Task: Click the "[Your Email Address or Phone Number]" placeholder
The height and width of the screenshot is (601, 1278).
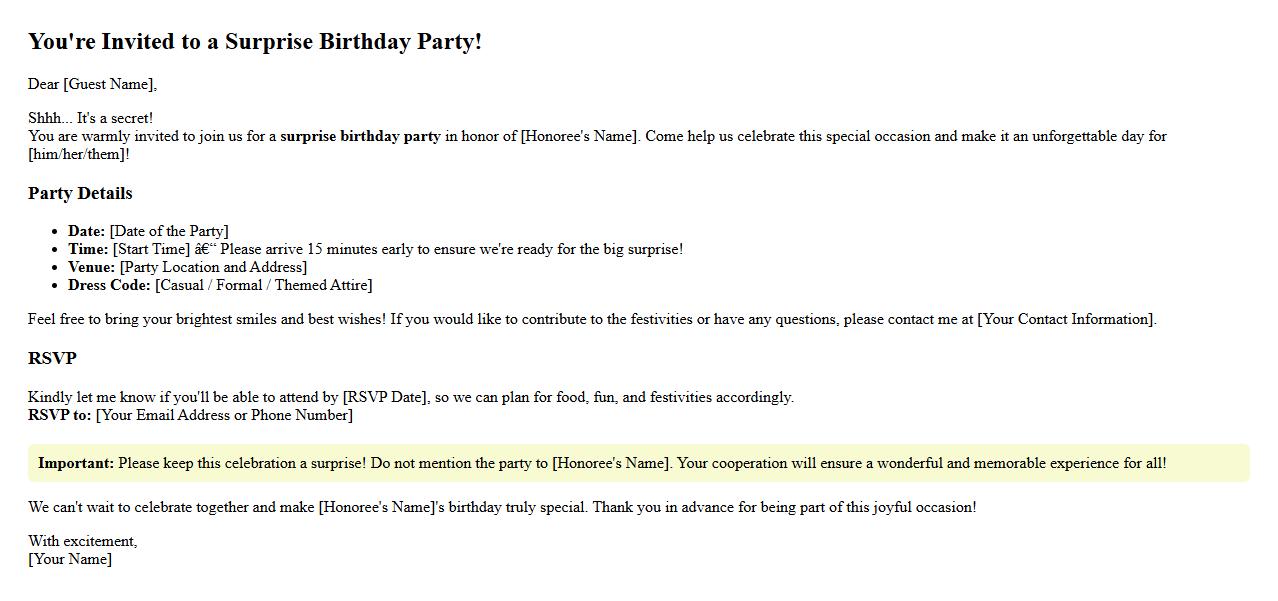Action: [224, 415]
